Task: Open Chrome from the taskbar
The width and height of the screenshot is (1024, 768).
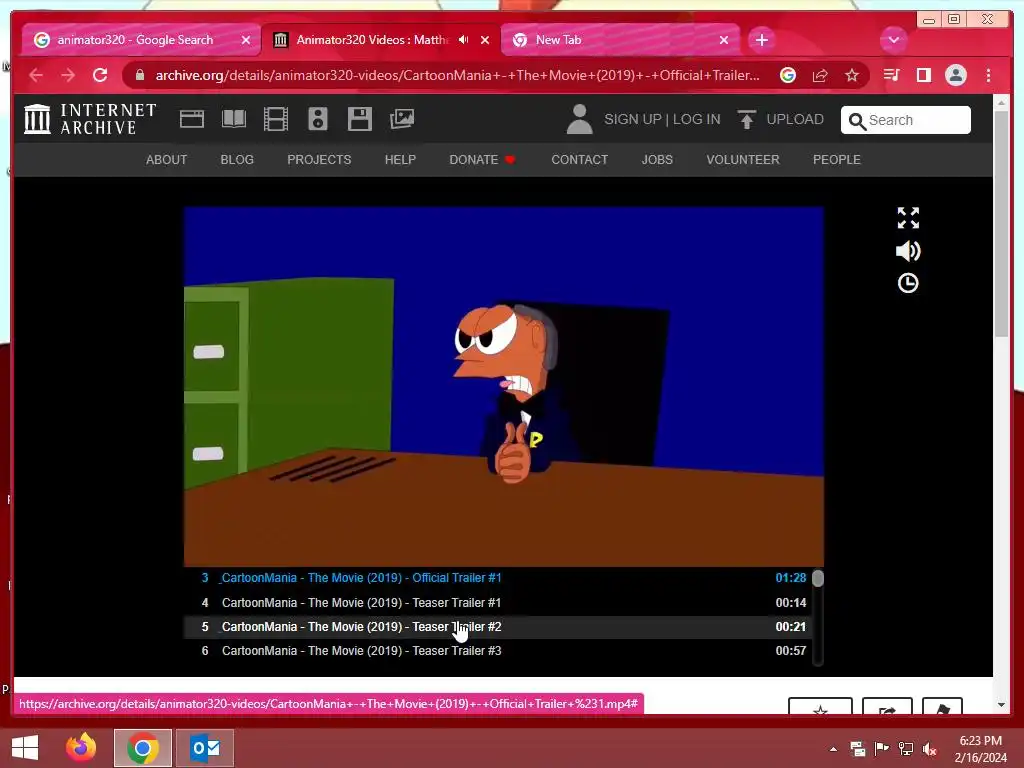Action: coord(143,748)
